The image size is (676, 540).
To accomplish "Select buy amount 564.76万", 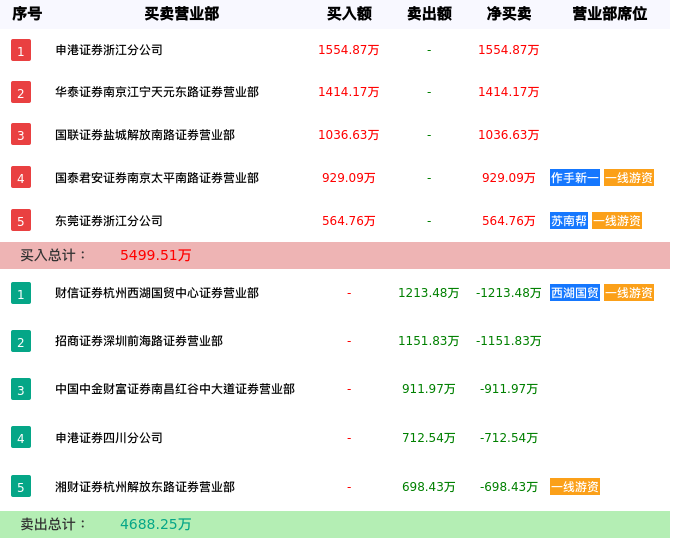I will click(x=349, y=221).
